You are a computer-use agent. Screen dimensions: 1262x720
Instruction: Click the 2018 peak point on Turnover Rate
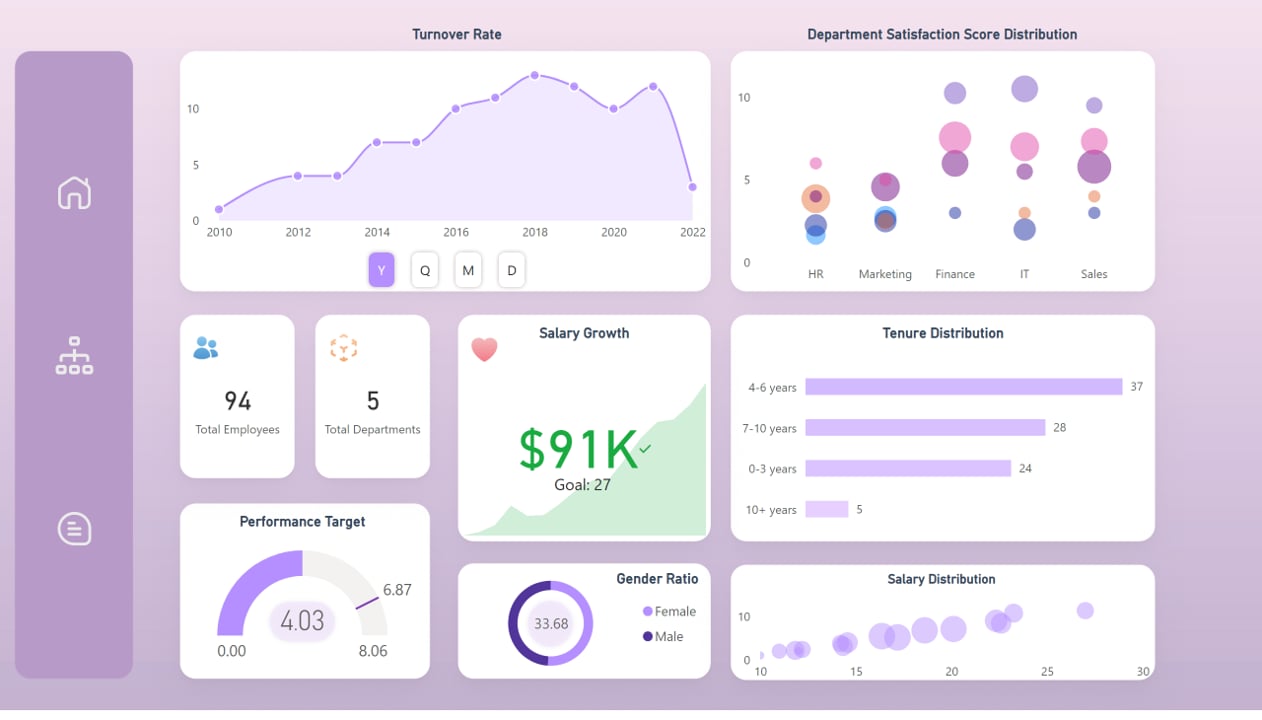click(535, 76)
